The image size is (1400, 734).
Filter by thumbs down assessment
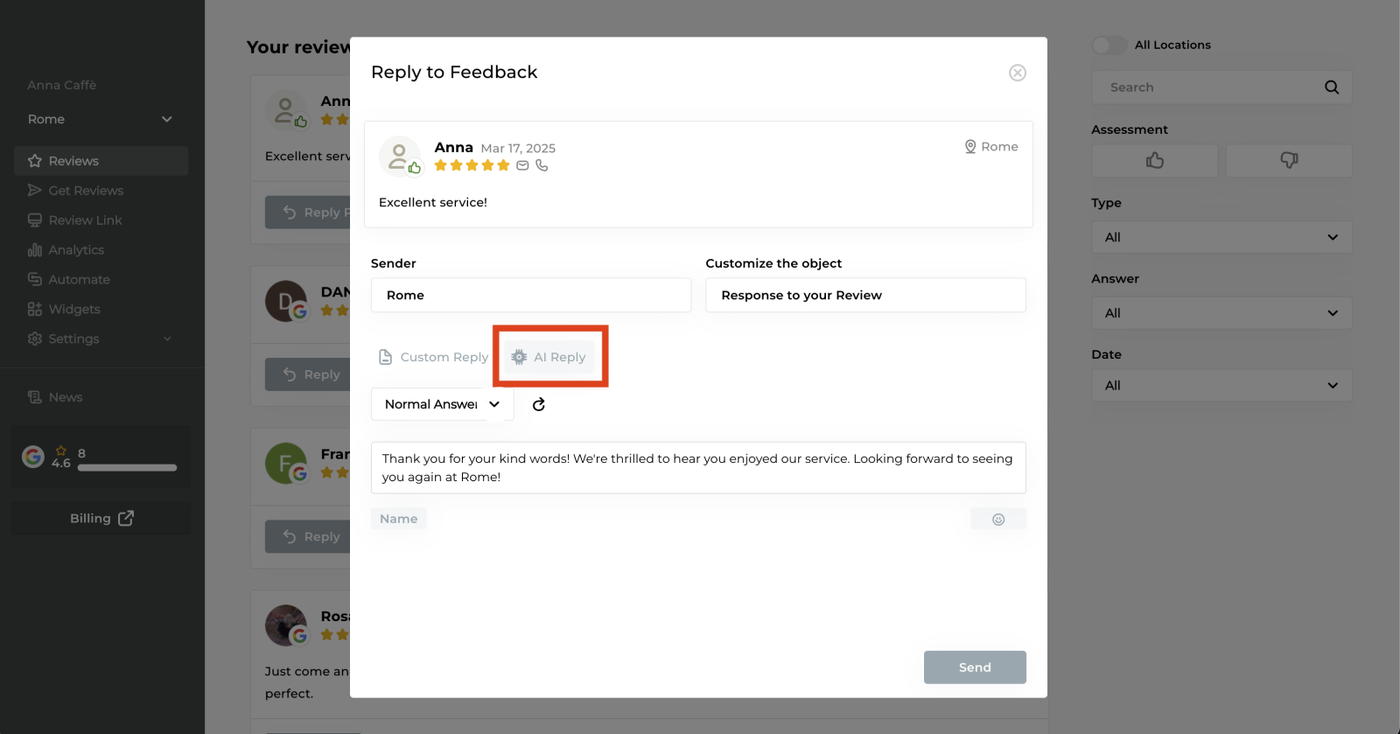[1288, 161]
